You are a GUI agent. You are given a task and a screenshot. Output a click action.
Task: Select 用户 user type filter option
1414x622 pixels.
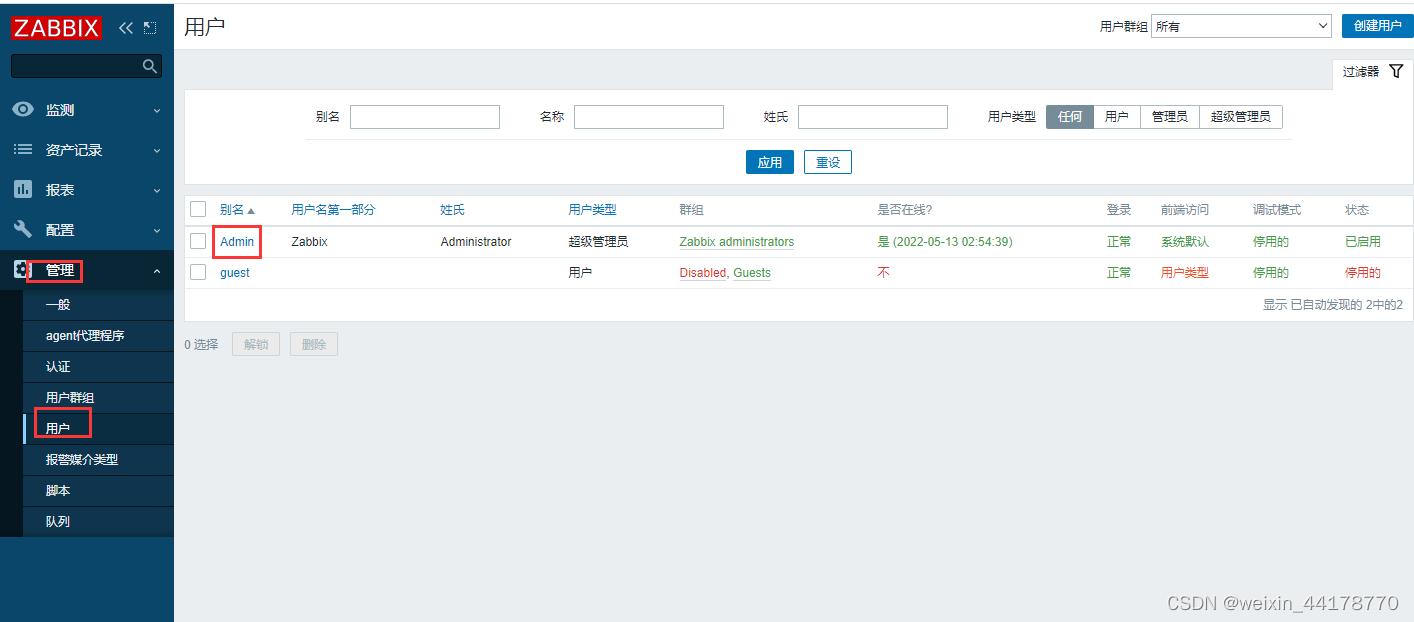coord(1117,117)
